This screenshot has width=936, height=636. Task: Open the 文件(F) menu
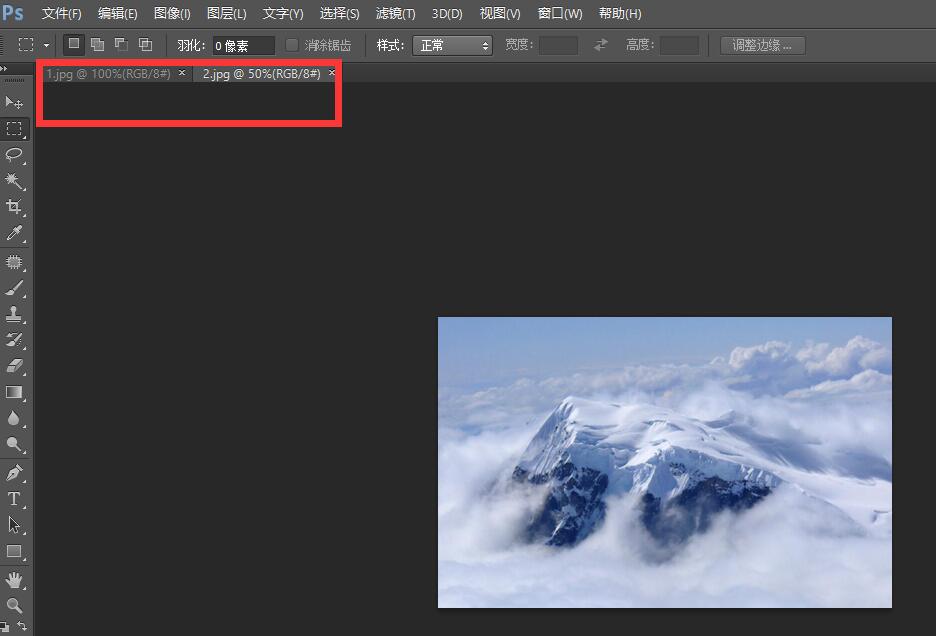pos(61,13)
